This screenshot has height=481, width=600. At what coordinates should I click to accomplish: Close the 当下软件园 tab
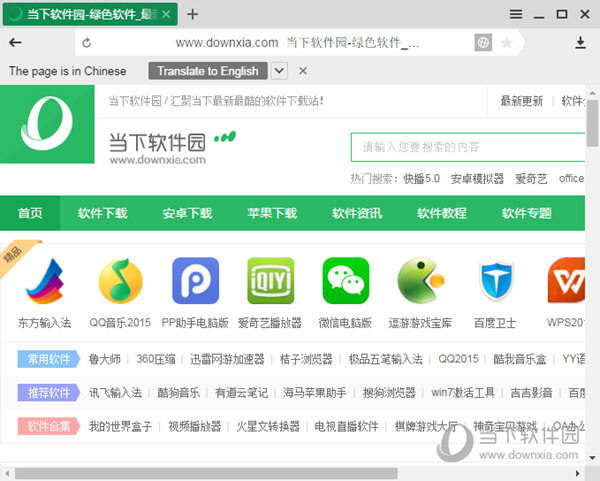click(166, 14)
